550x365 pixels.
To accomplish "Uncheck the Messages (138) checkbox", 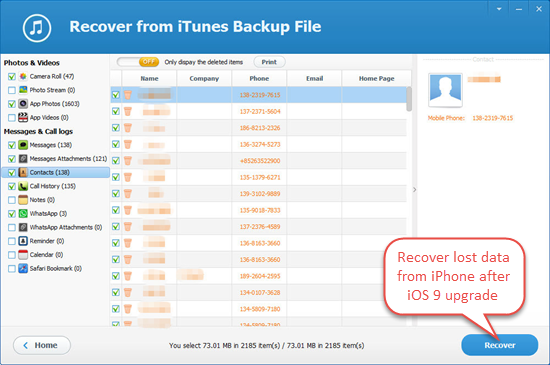I will pos(12,145).
